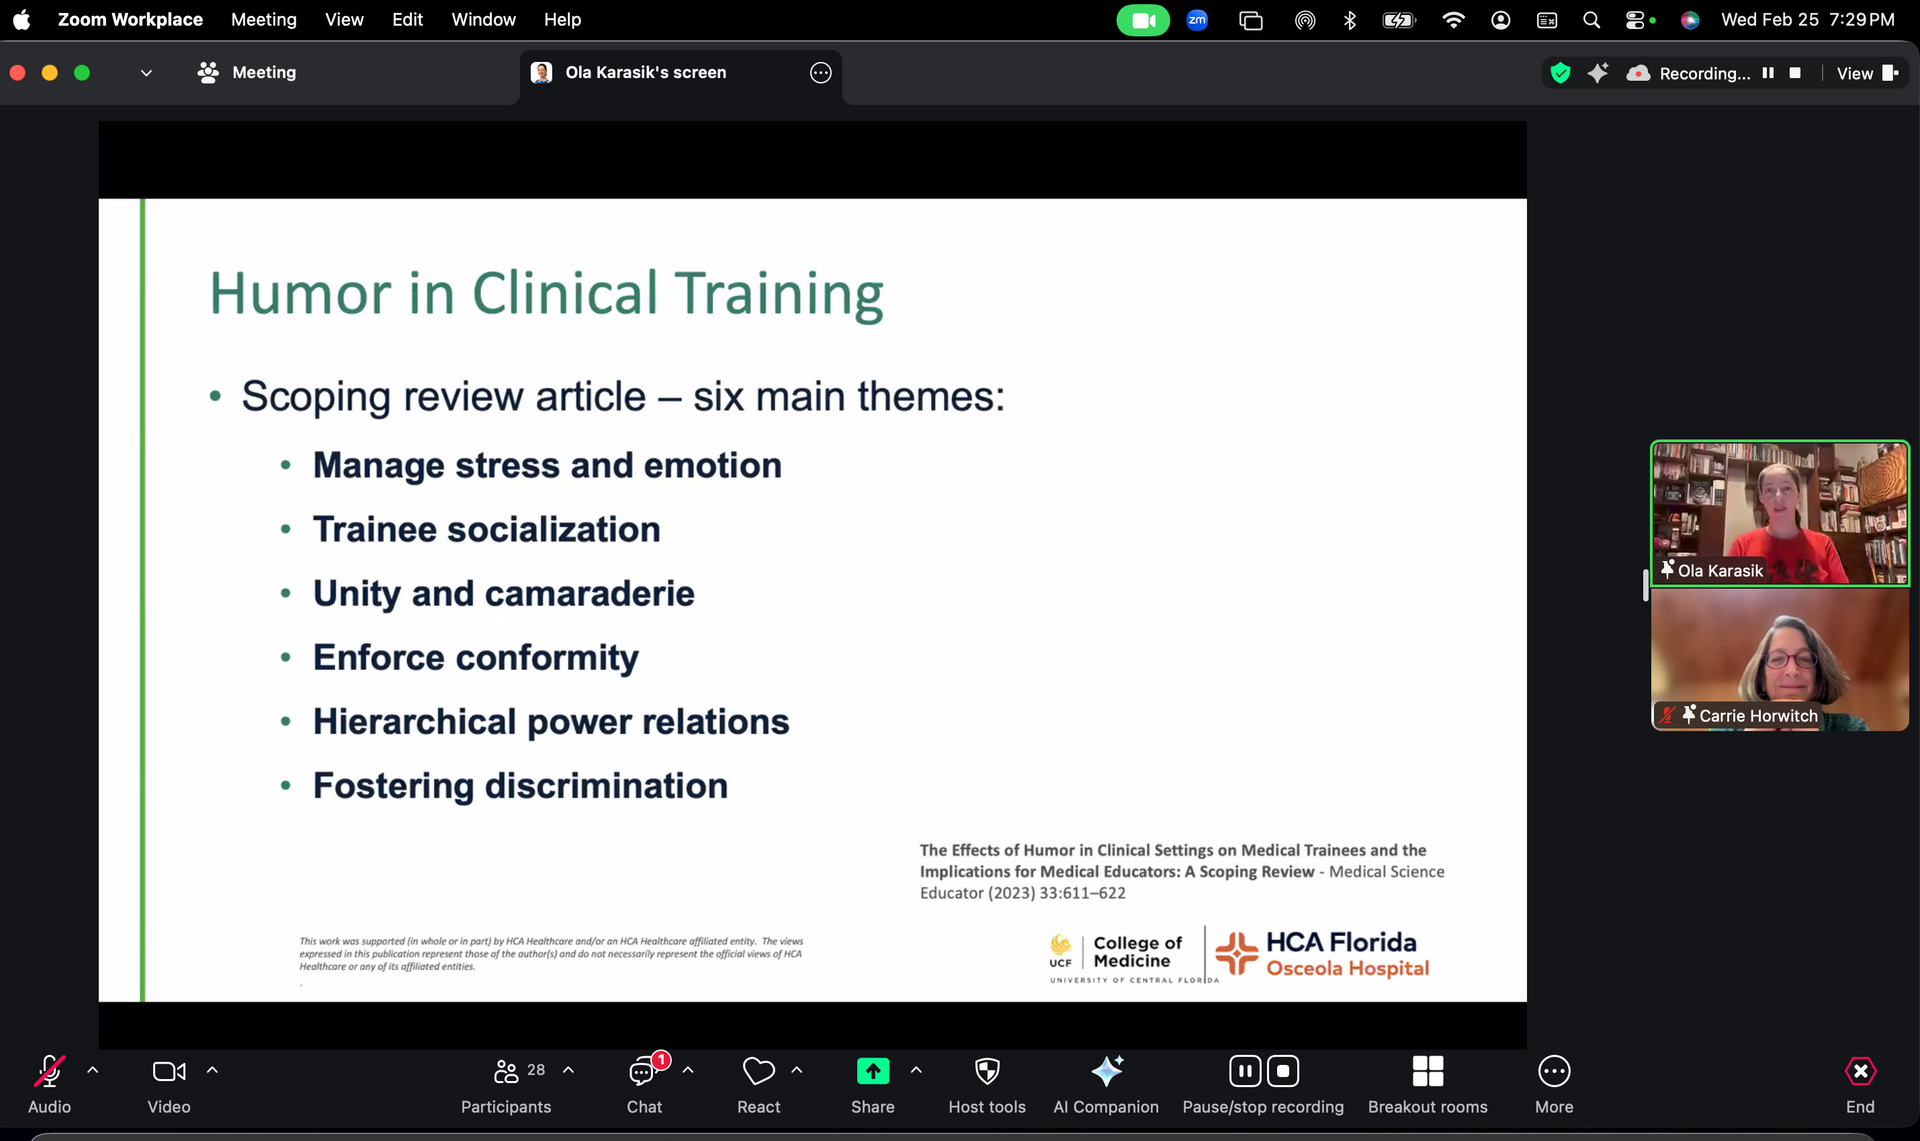Image resolution: width=1920 pixels, height=1141 pixels.
Task: Open the More options ellipsis icon
Action: click(1553, 1072)
